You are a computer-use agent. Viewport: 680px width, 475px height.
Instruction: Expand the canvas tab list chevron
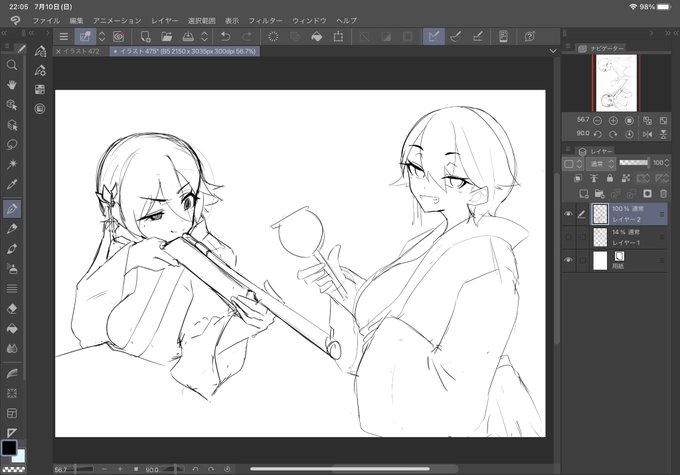(553, 51)
